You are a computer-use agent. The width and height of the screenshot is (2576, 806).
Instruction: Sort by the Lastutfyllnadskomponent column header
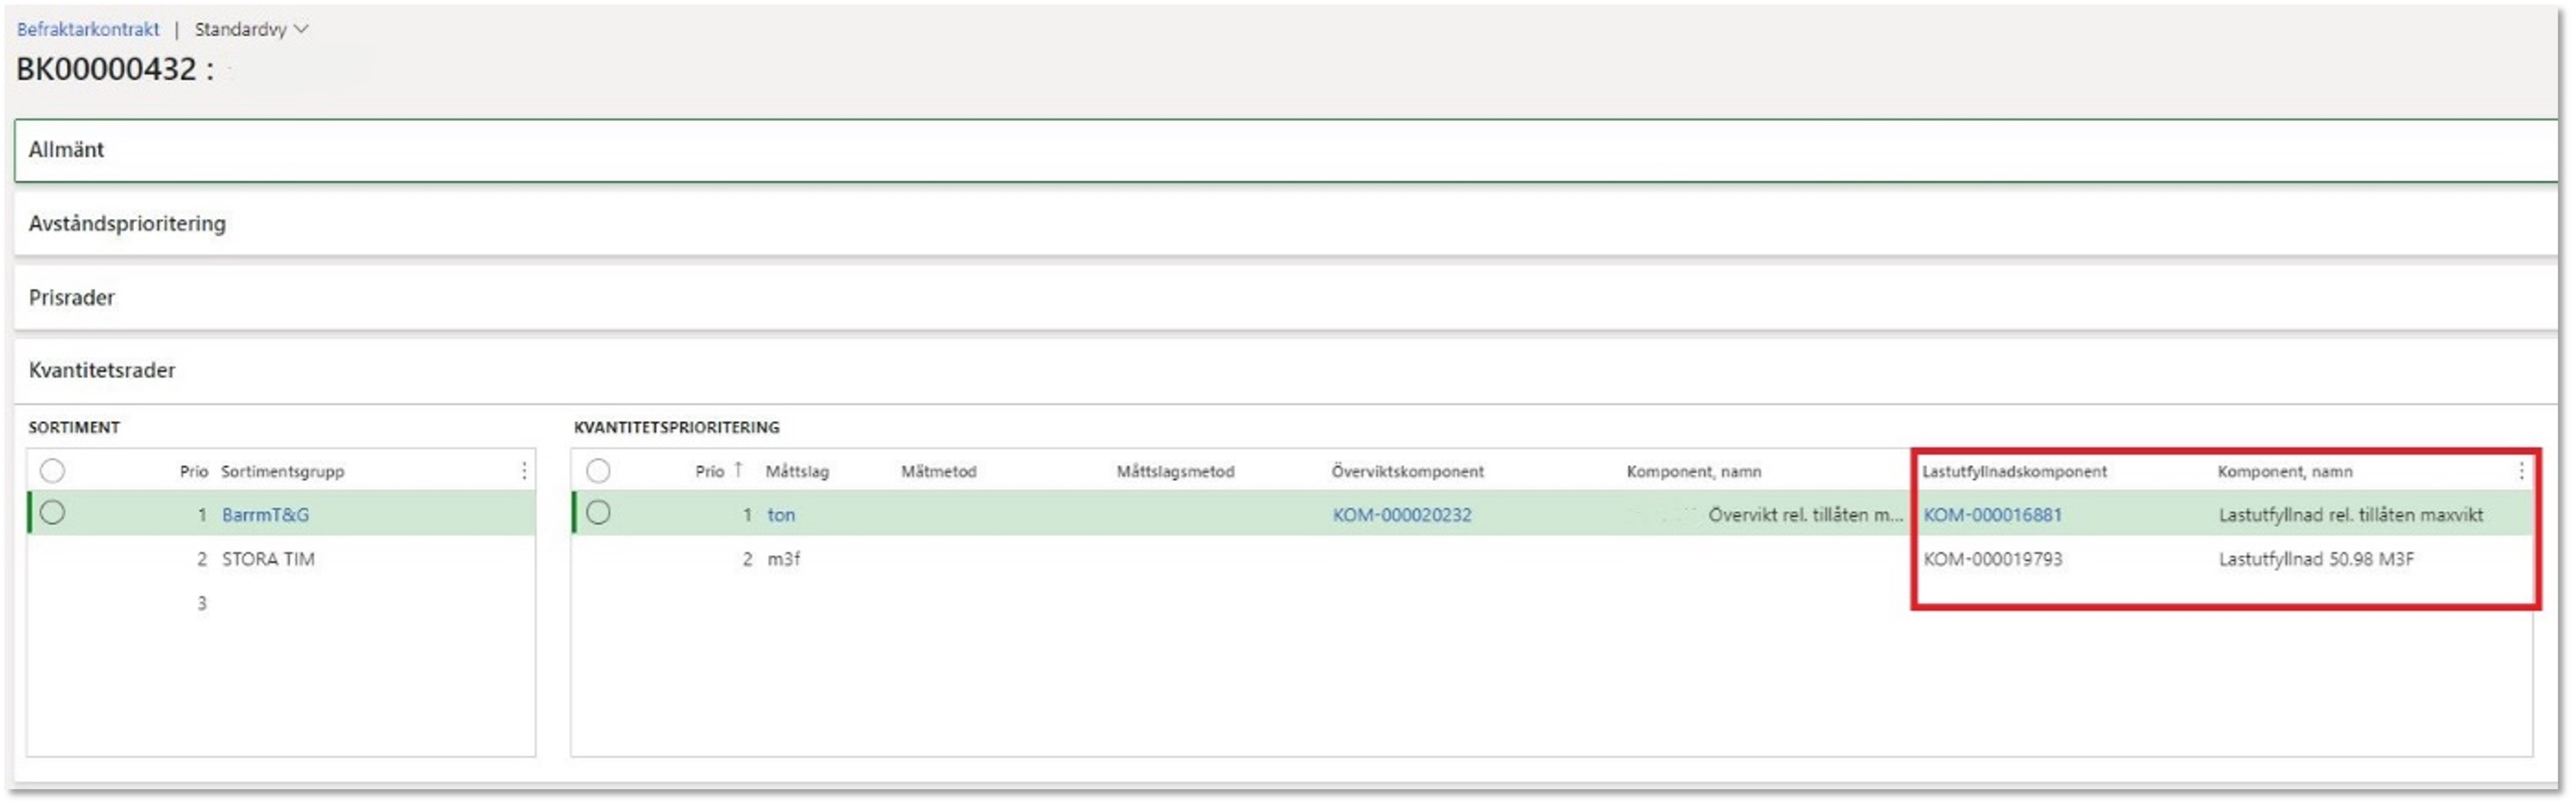click(2014, 471)
